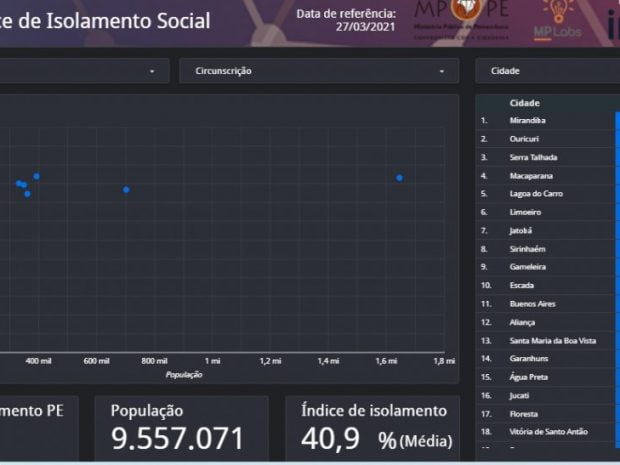Click the isolated data point between 600 and 800 mil
The width and height of the screenshot is (620, 465).
(x=126, y=189)
